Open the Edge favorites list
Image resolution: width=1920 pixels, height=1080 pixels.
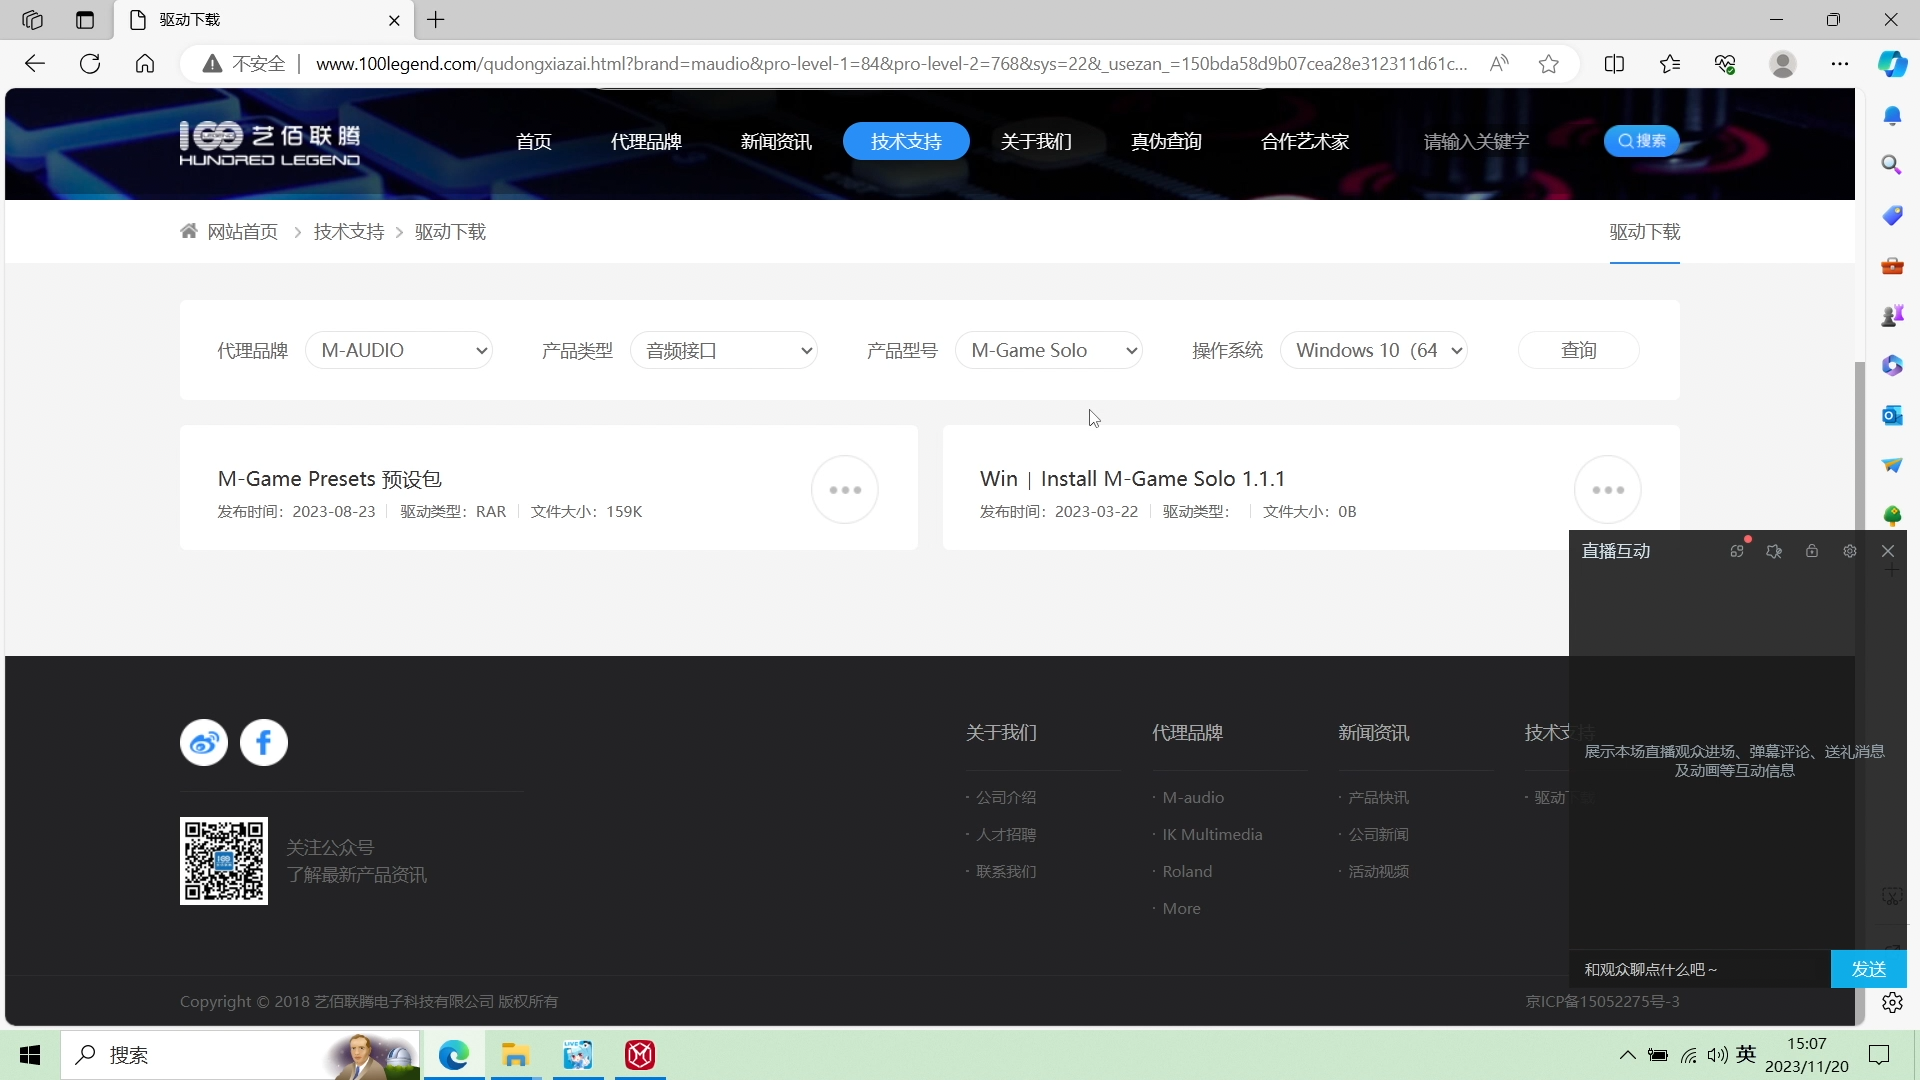click(x=1670, y=64)
